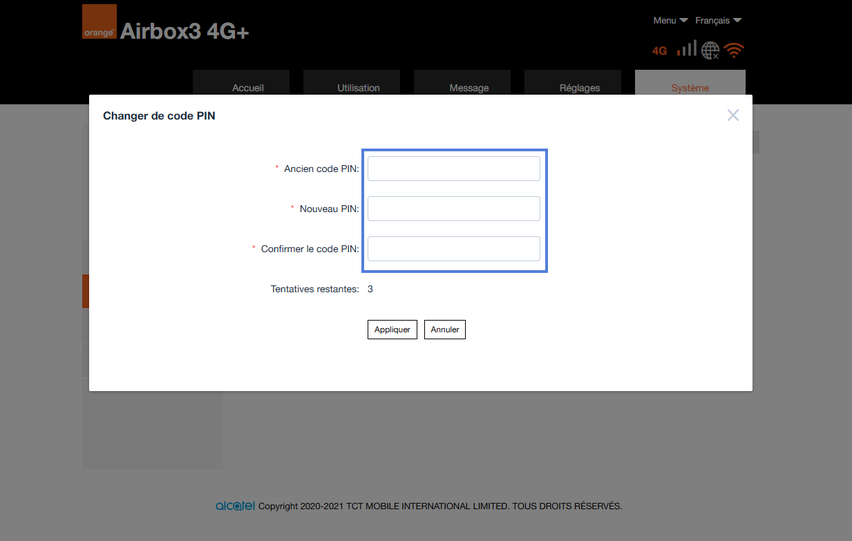852x541 pixels.
Task: Open the Wi-Fi status icon
Action: coord(735,50)
